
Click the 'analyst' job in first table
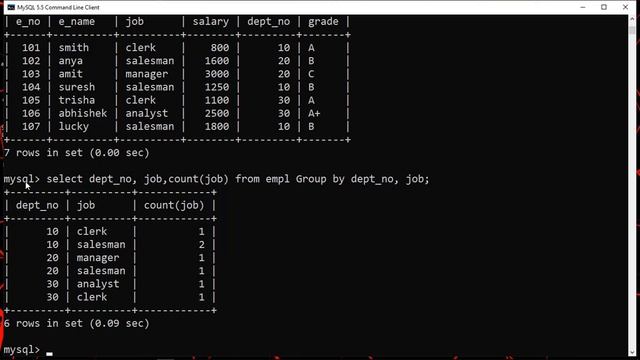click(147, 113)
